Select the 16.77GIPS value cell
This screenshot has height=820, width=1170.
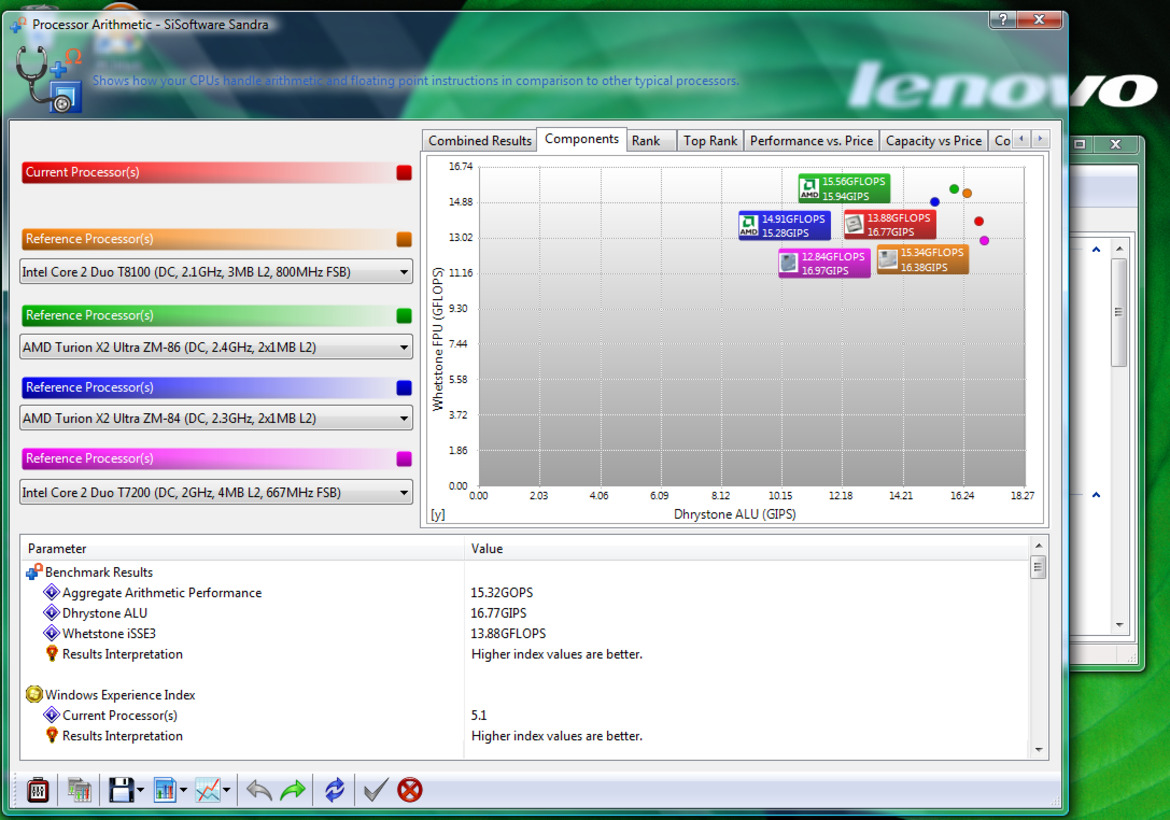498,613
